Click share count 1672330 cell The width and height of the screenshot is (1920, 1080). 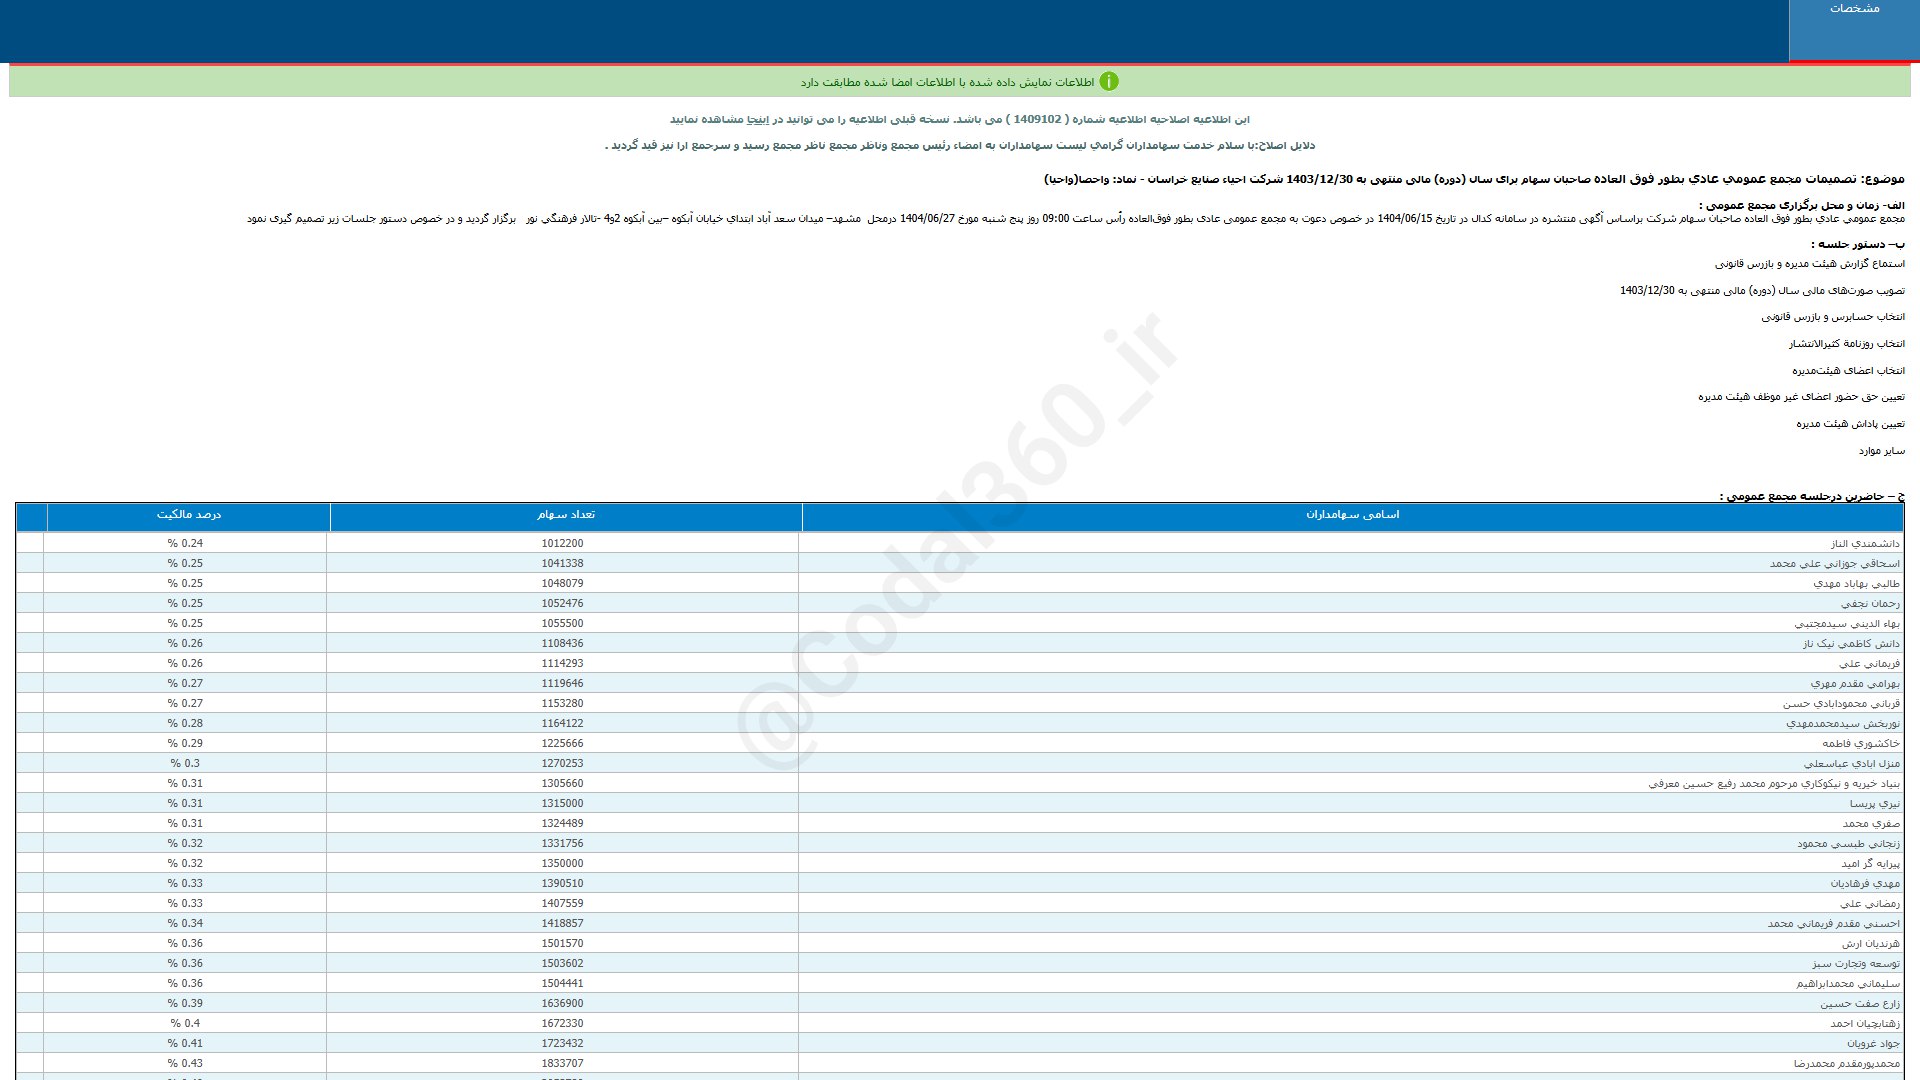click(562, 1024)
